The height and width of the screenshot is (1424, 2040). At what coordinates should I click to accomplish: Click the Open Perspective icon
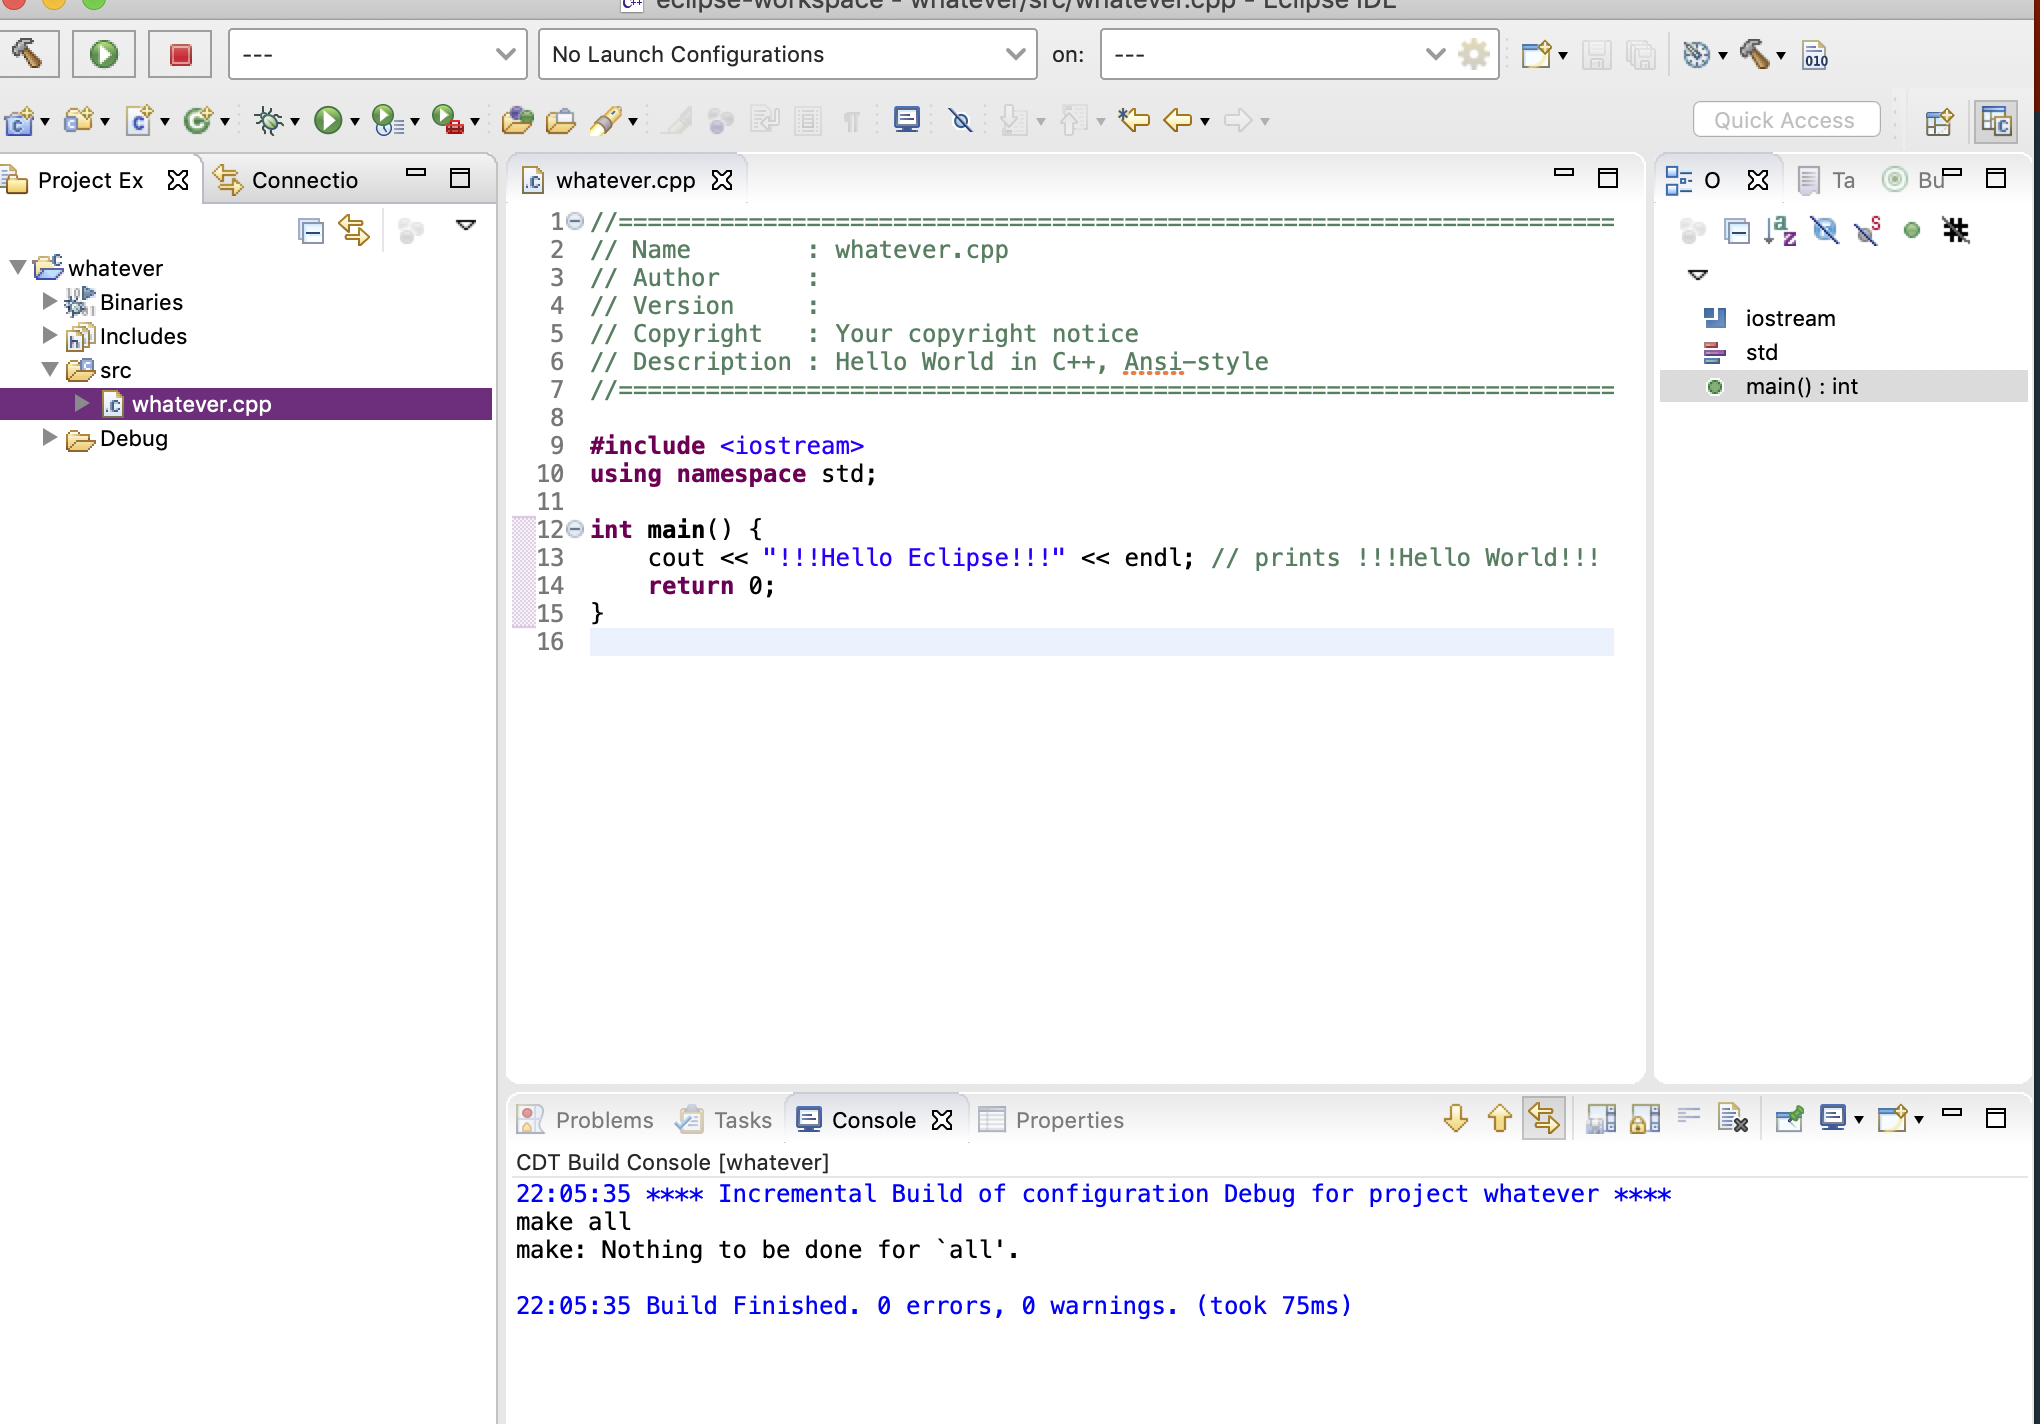point(1939,121)
